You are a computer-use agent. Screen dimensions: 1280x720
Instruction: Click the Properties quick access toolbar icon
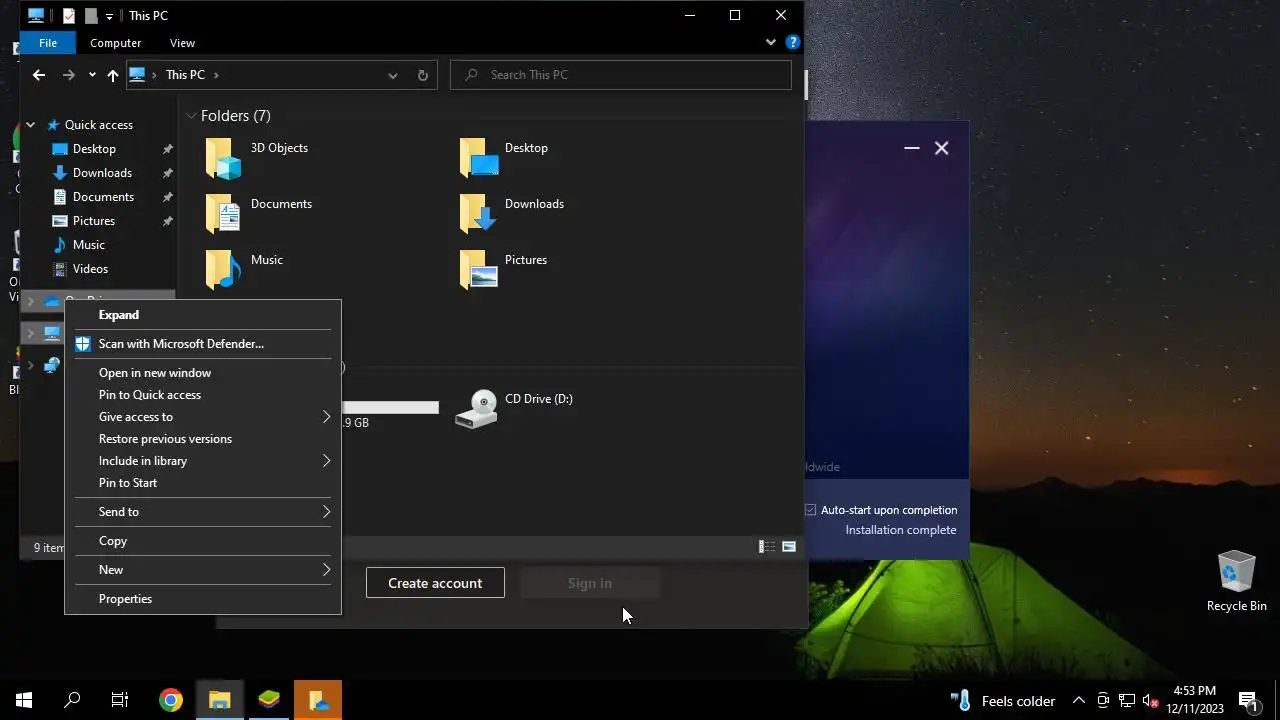point(69,16)
